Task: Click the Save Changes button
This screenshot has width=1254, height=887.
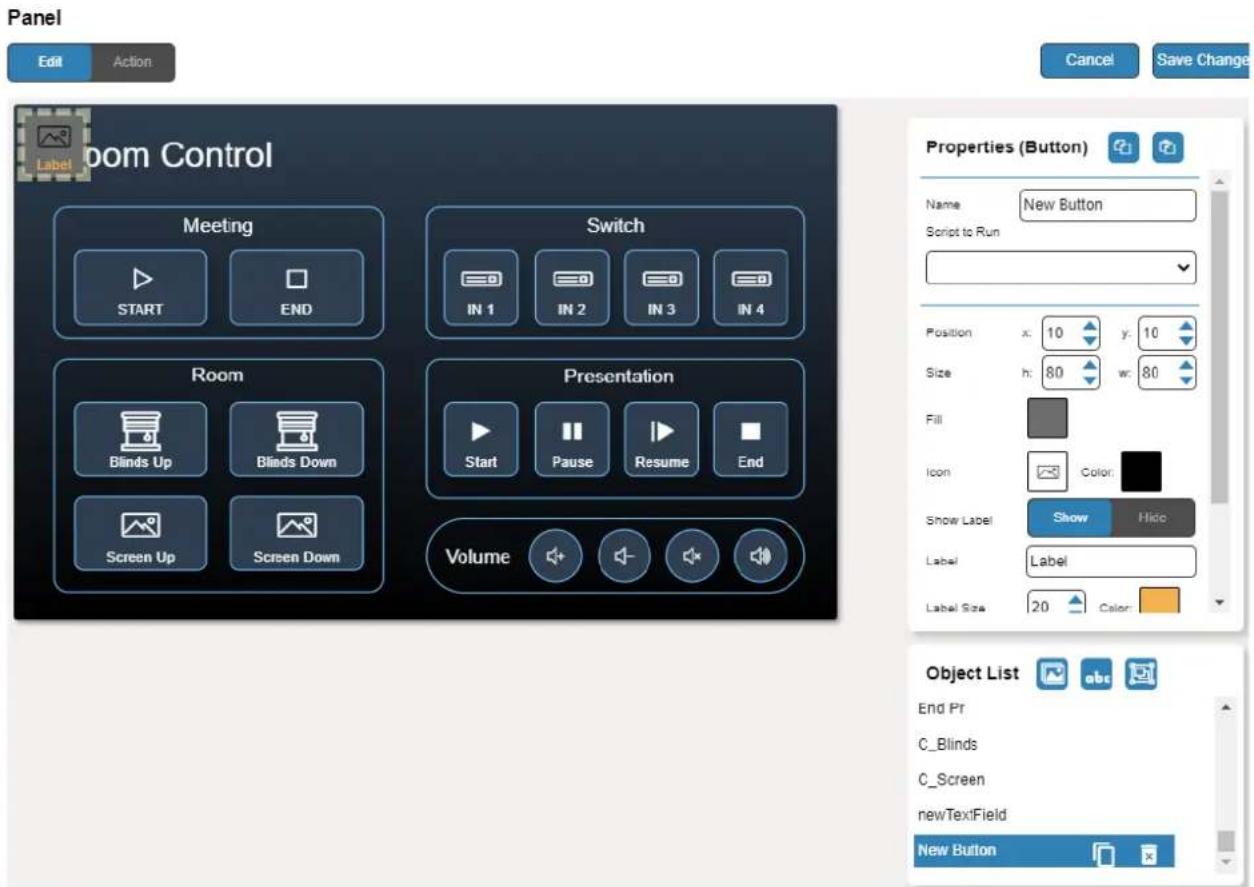Action: (1203, 60)
